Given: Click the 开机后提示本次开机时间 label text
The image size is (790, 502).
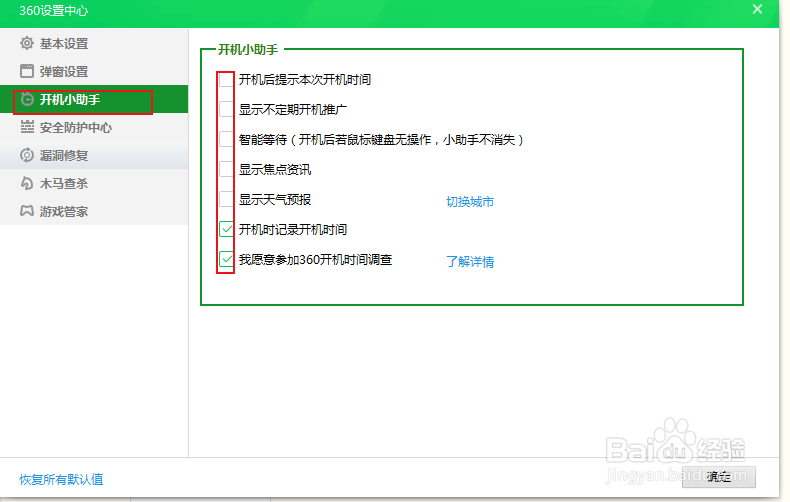Looking at the screenshot, I should [x=305, y=80].
